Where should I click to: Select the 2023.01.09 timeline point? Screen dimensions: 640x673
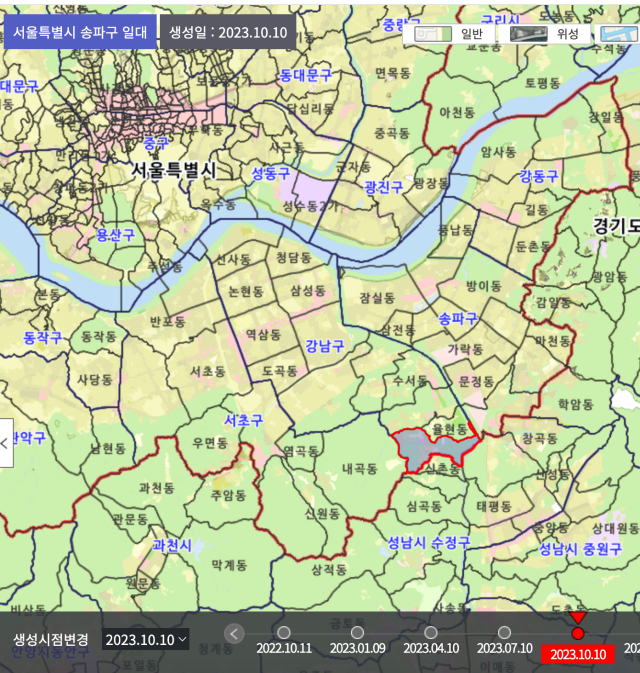pos(357,633)
